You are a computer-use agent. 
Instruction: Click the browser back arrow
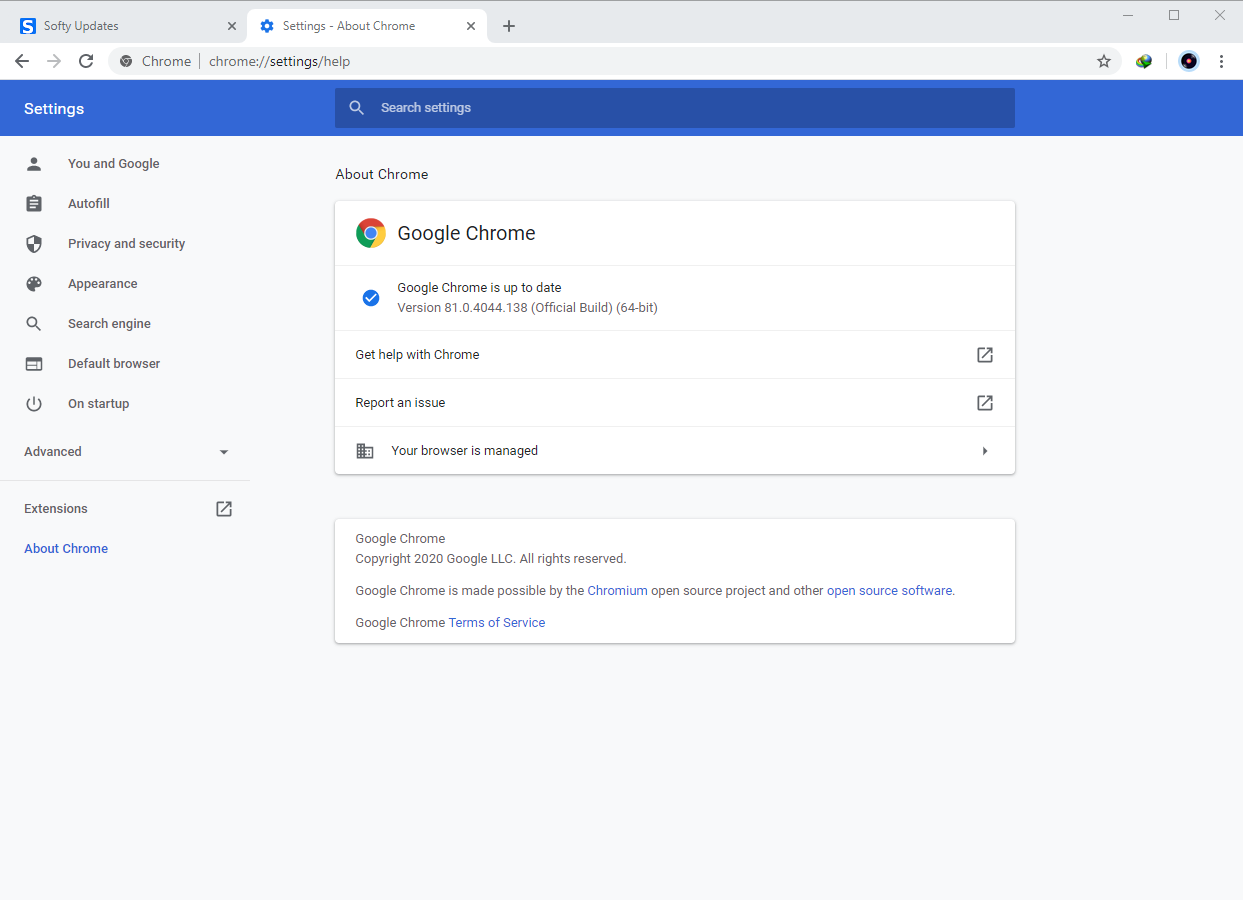point(22,61)
